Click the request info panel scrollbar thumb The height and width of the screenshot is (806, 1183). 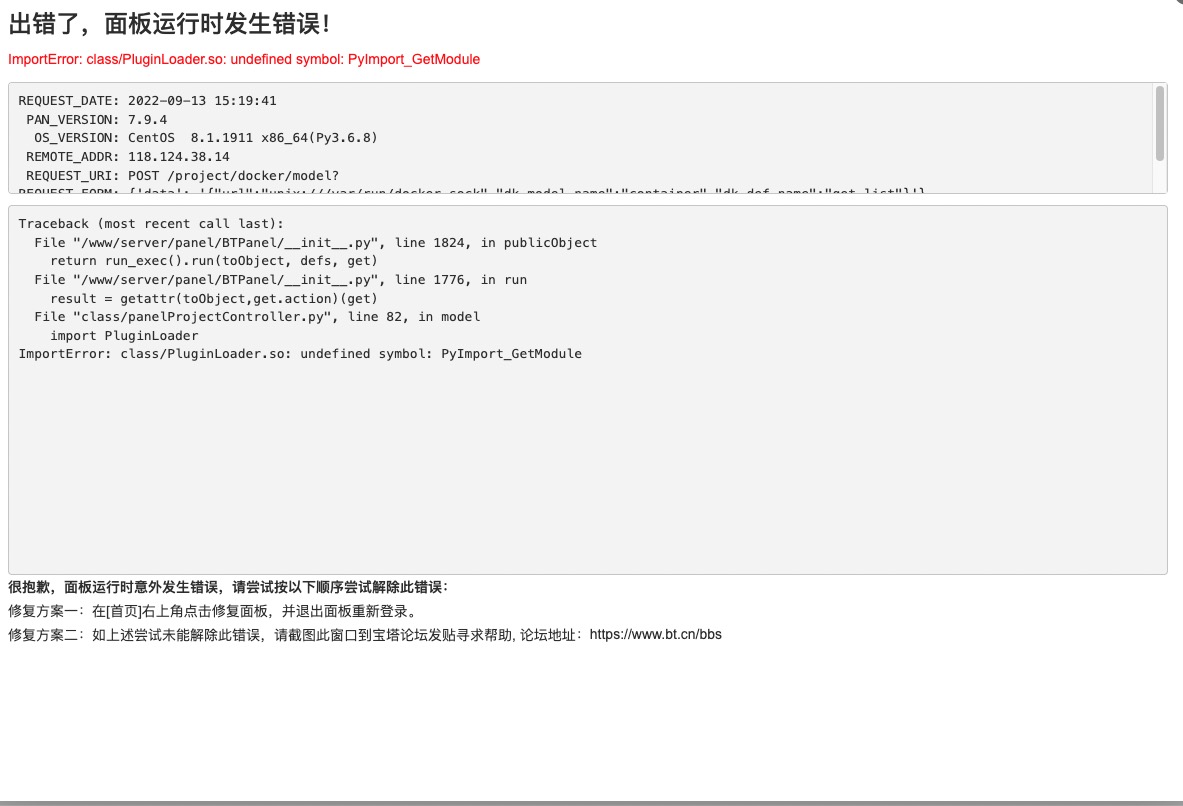click(1160, 123)
